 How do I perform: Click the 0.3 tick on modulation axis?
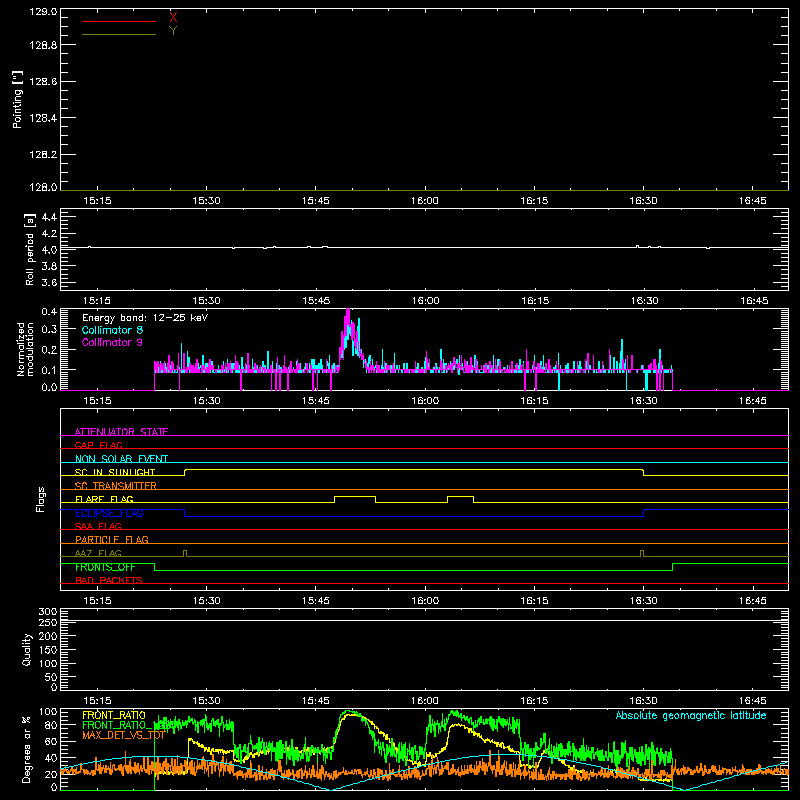click(x=49, y=329)
